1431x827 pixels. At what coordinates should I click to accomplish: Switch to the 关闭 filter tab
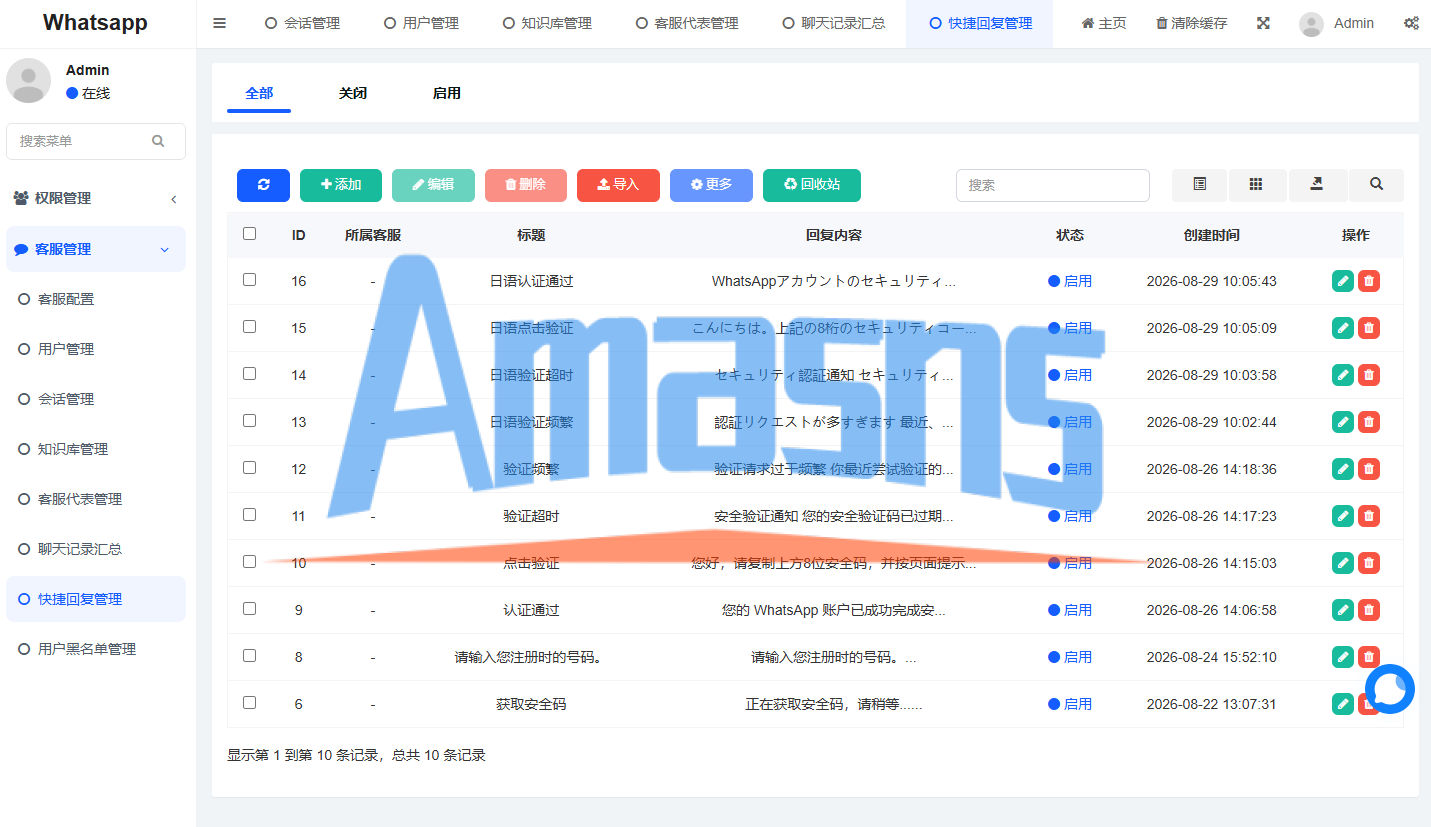(353, 93)
